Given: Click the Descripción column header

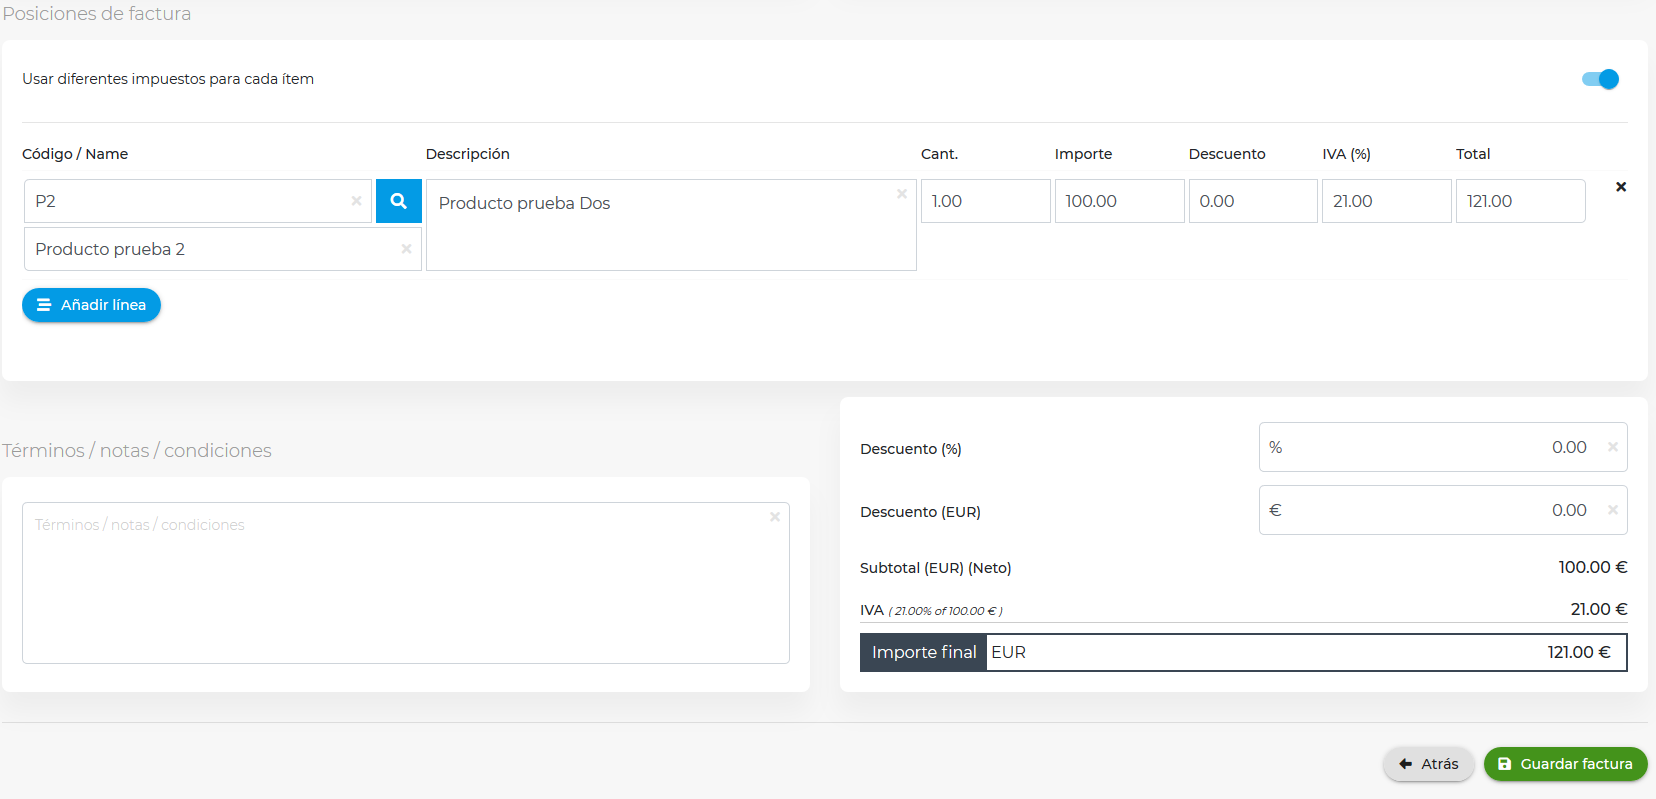Looking at the screenshot, I should [x=468, y=154].
